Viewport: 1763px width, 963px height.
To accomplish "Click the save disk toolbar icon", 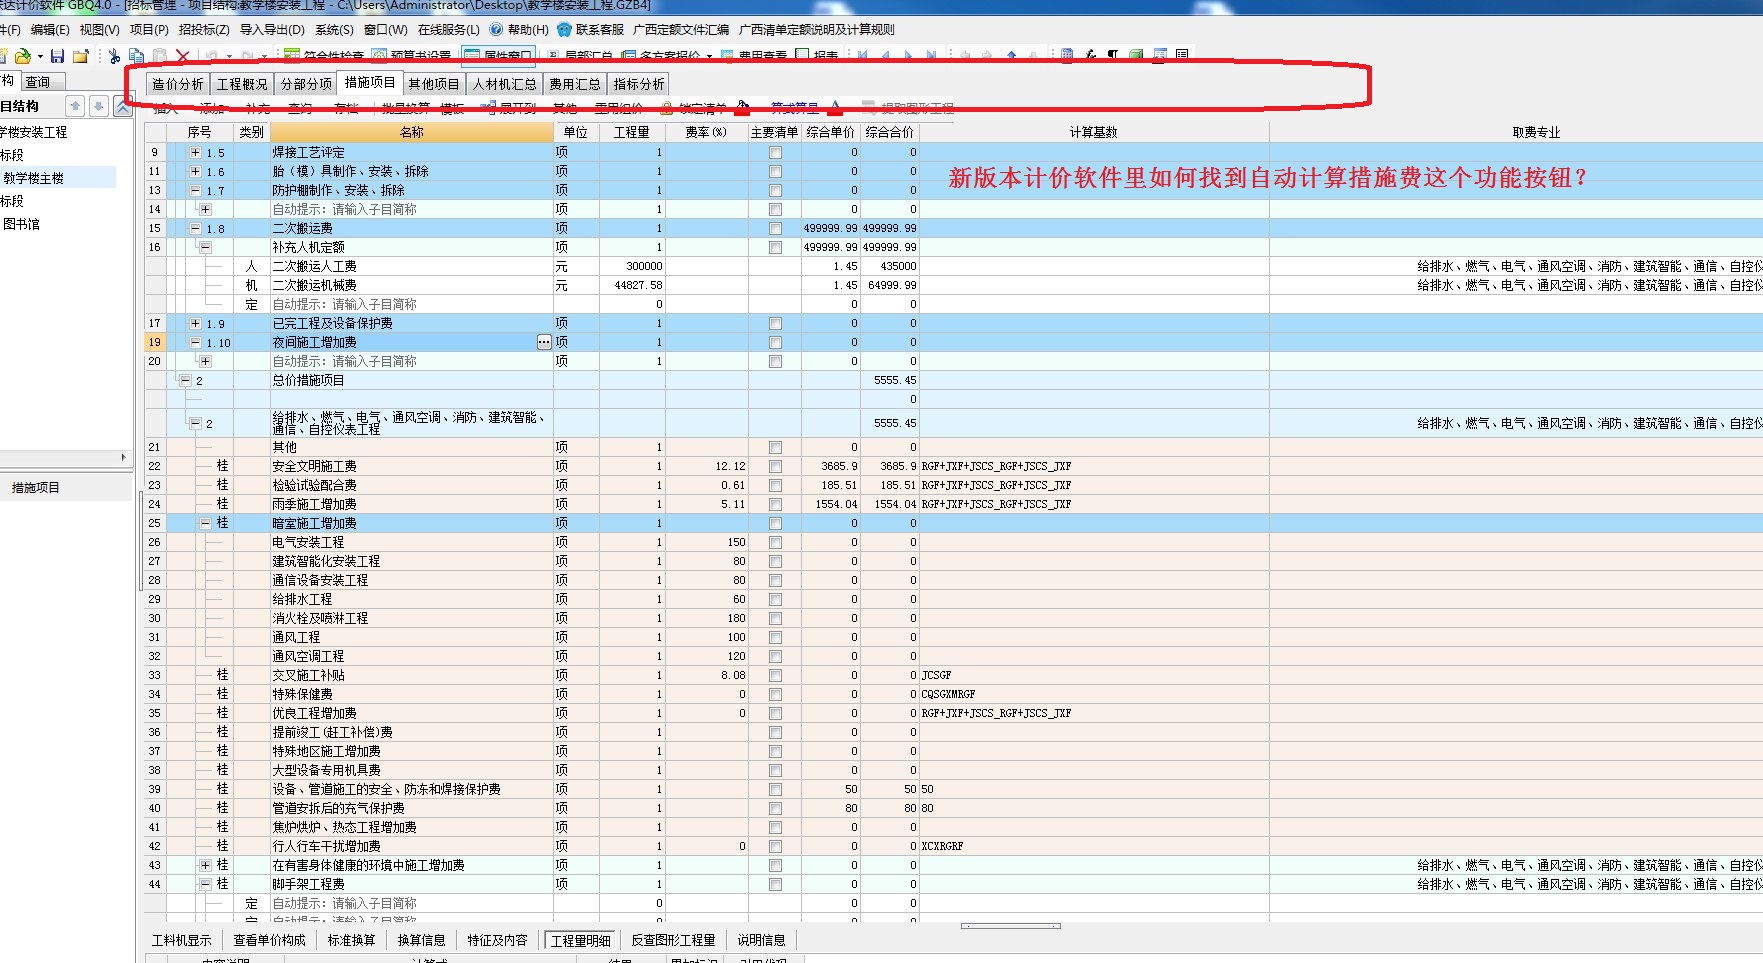I will 57,56.
